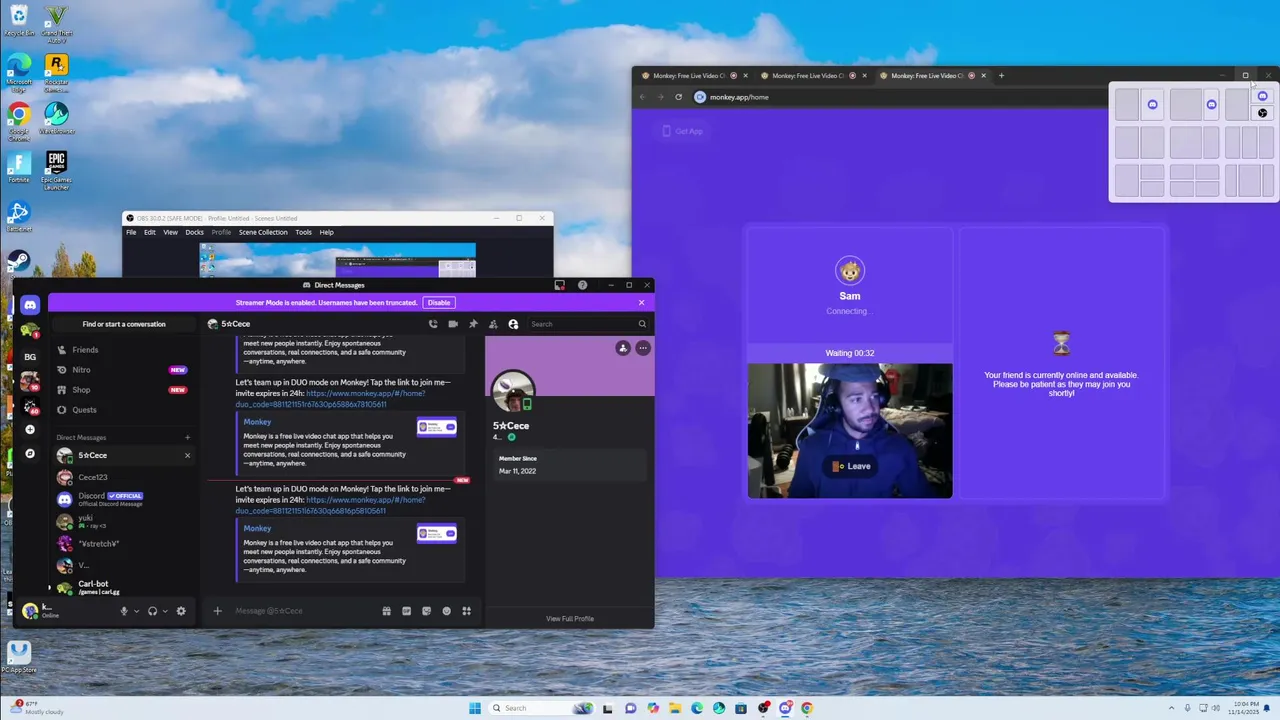Open Discord user settings gear
This screenshot has height=720, width=1280.
(181, 611)
